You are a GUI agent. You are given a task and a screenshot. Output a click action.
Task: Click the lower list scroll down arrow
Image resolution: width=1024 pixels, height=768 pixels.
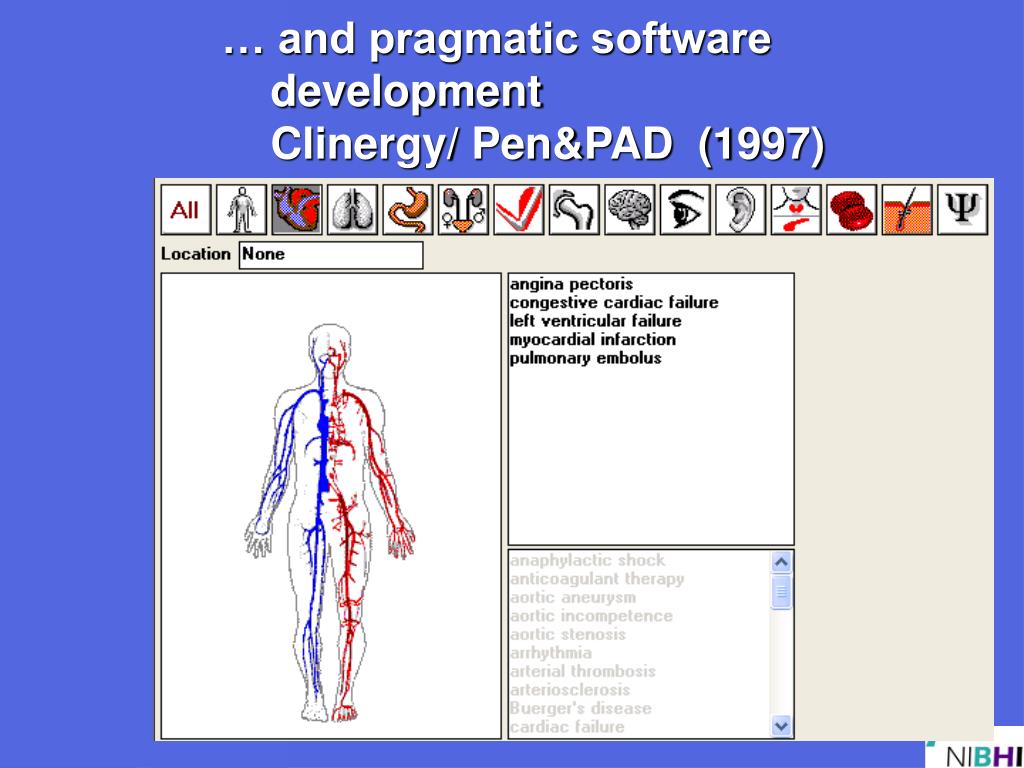pyautogui.click(x=781, y=726)
